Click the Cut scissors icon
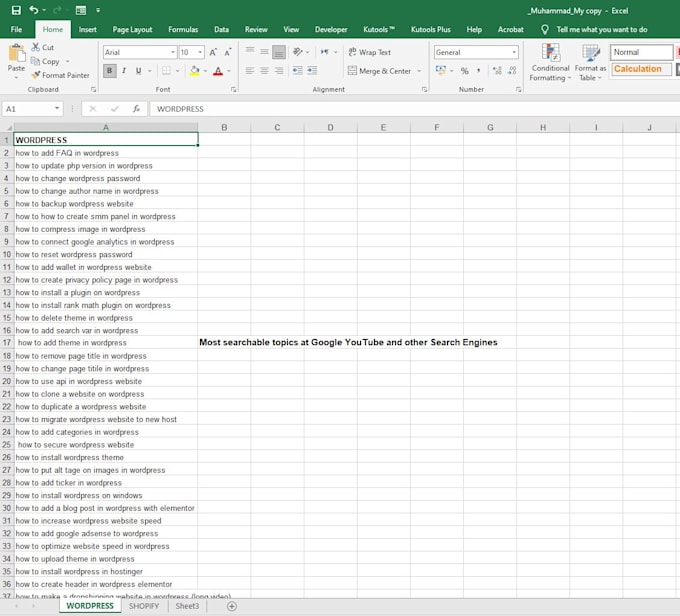680x616 pixels. [36, 47]
